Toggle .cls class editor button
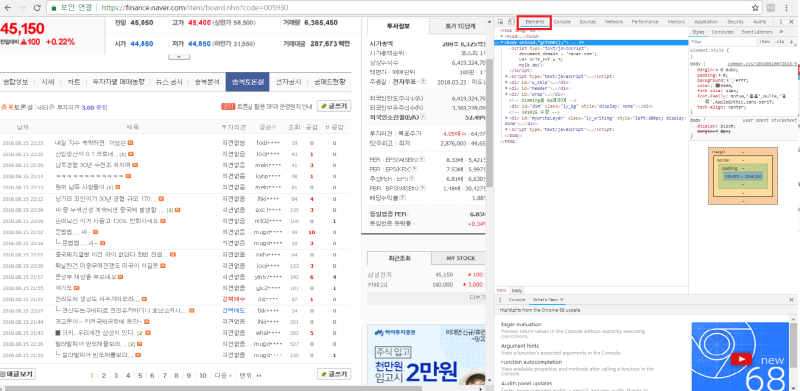 (x=779, y=41)
